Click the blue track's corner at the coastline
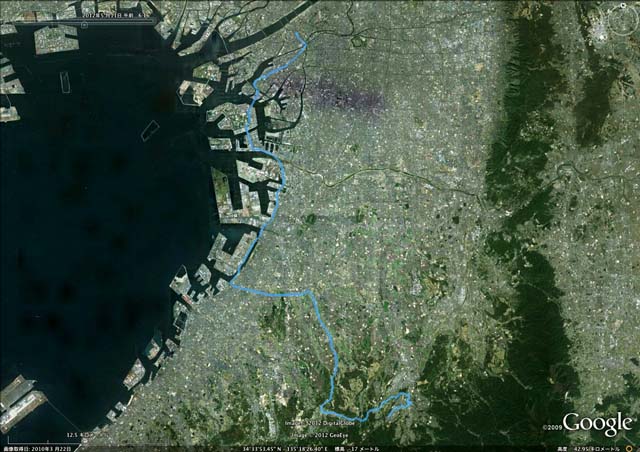 231,283
